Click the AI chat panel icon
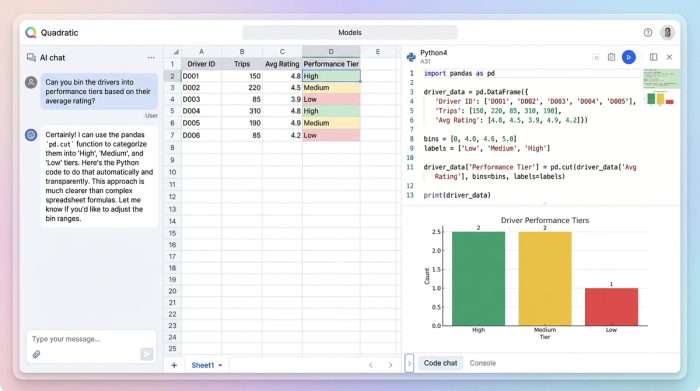This screenshot has width=700, height=391. [x=31, y=58]
